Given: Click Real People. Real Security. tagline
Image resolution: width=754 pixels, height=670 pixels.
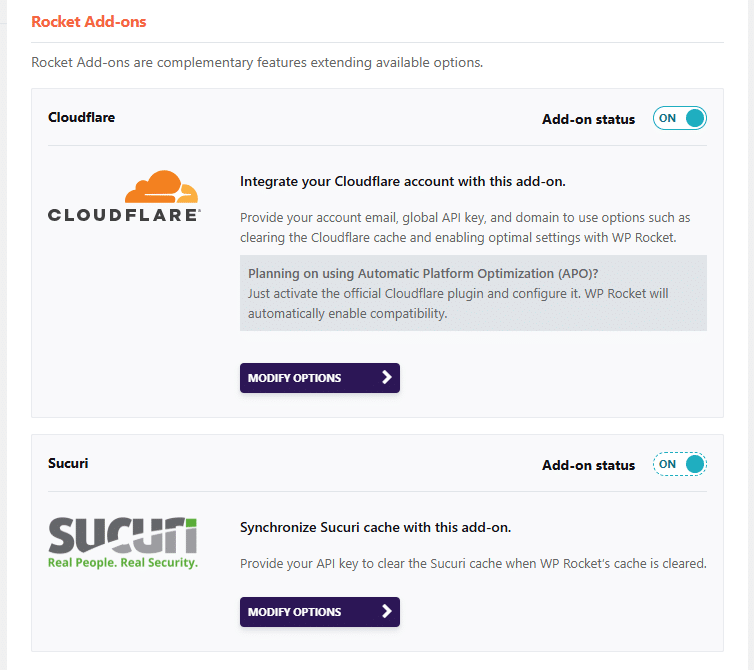Looking at the screenshot, I should (123, 563).
